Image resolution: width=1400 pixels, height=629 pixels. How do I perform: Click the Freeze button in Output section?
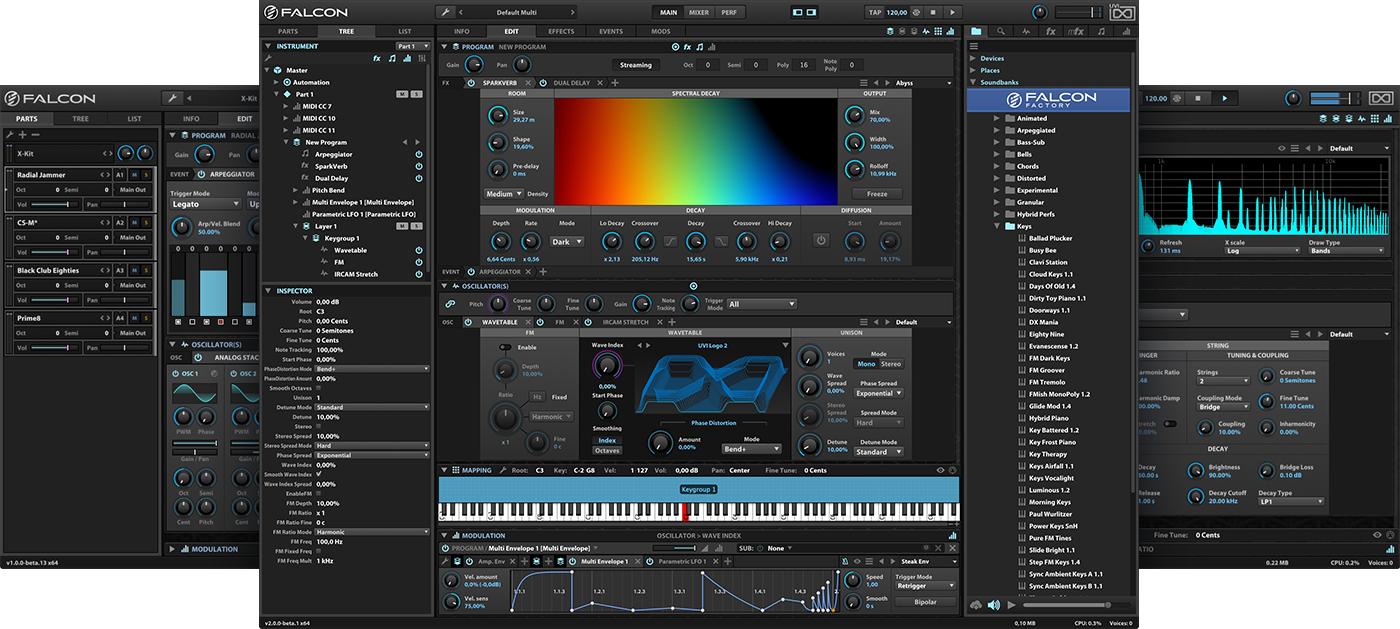point(877,194)
